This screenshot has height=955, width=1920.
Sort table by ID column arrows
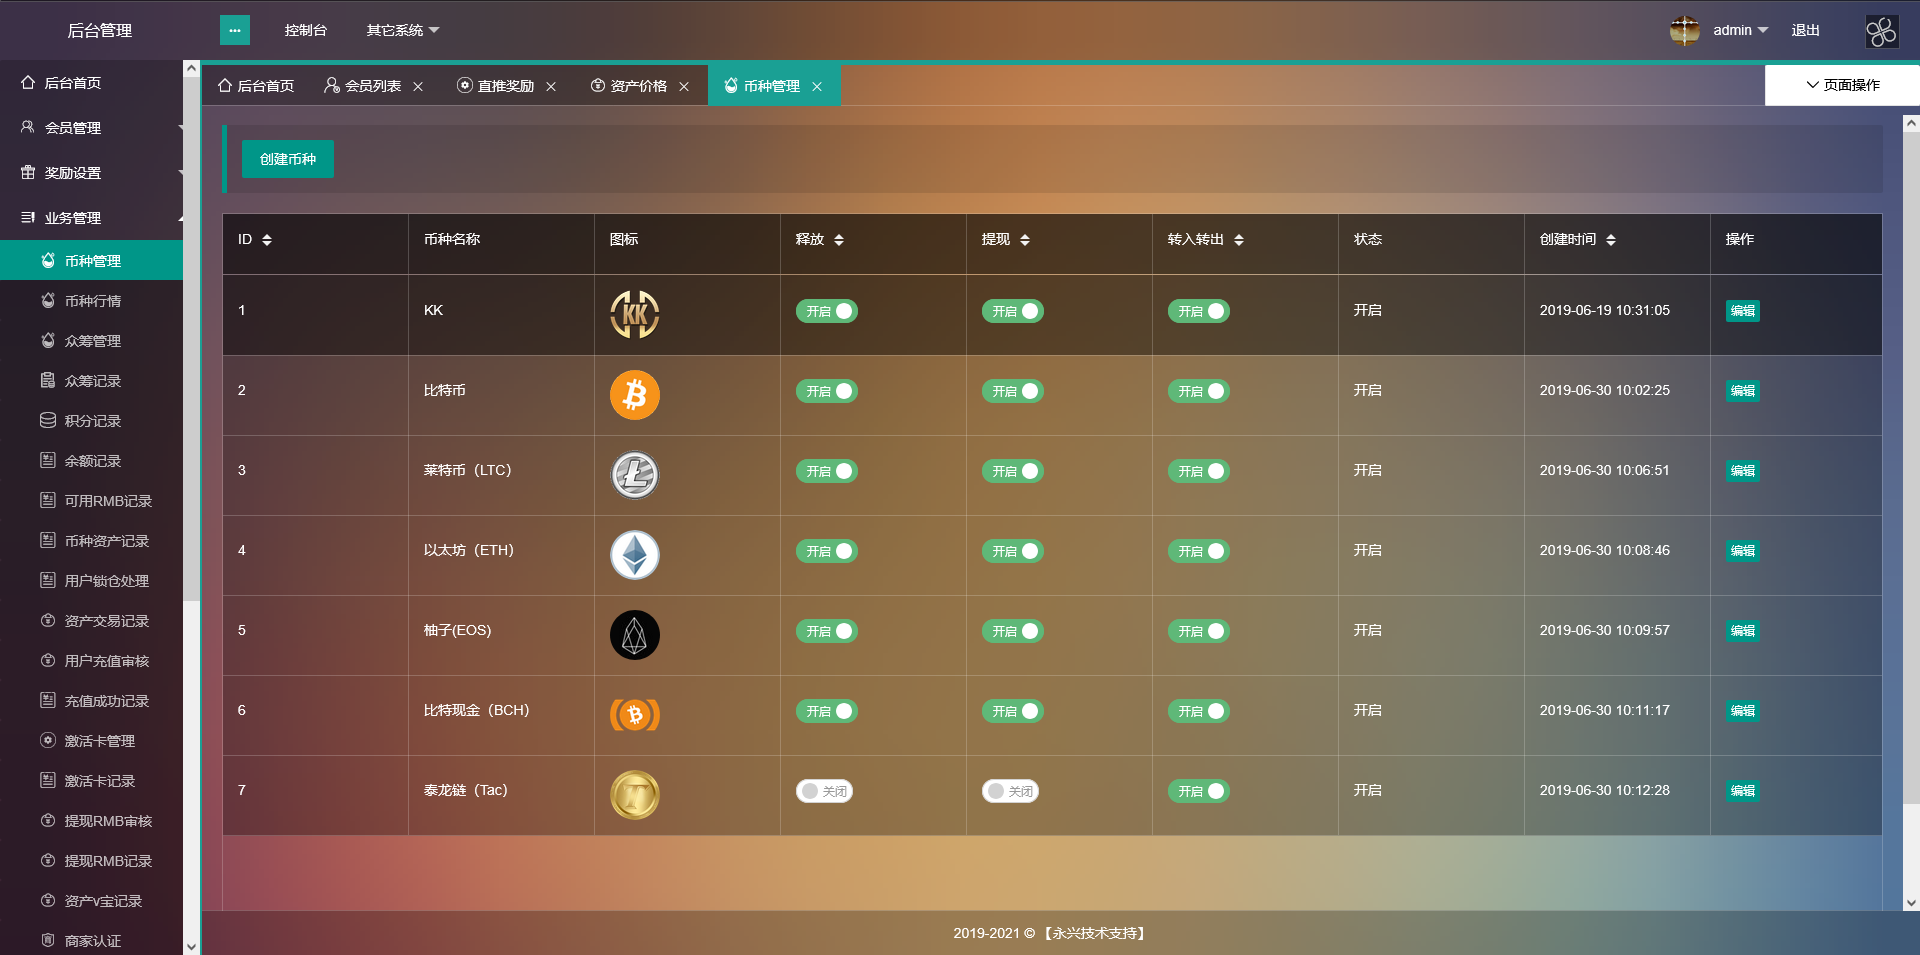click(267, 240)
